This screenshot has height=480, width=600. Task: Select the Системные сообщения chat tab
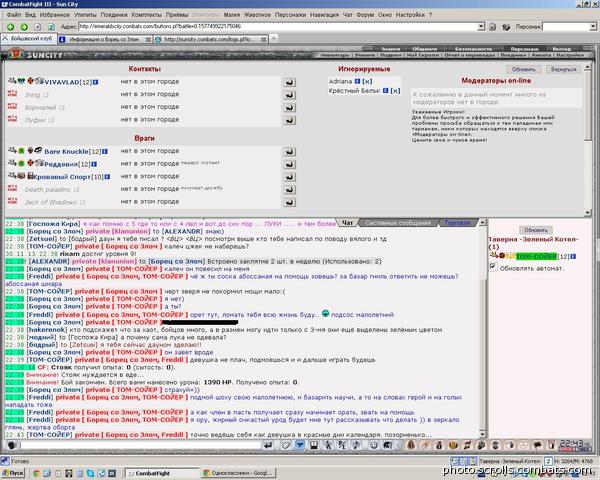398,223
